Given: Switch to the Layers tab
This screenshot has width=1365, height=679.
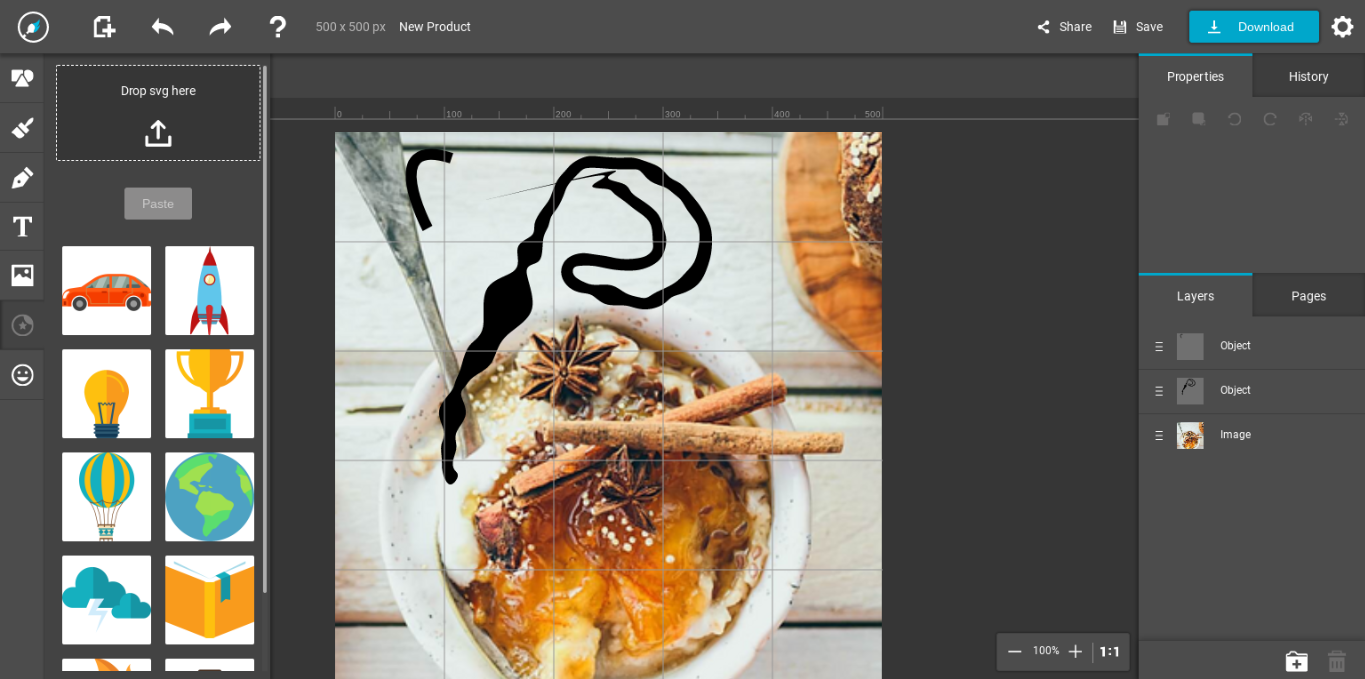Looking at the screenshot, I should (1195, 296).
